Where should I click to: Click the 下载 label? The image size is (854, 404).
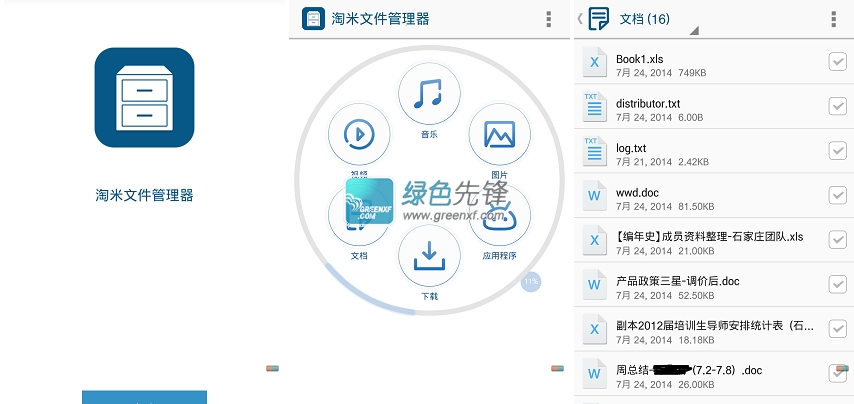[429, 296]
